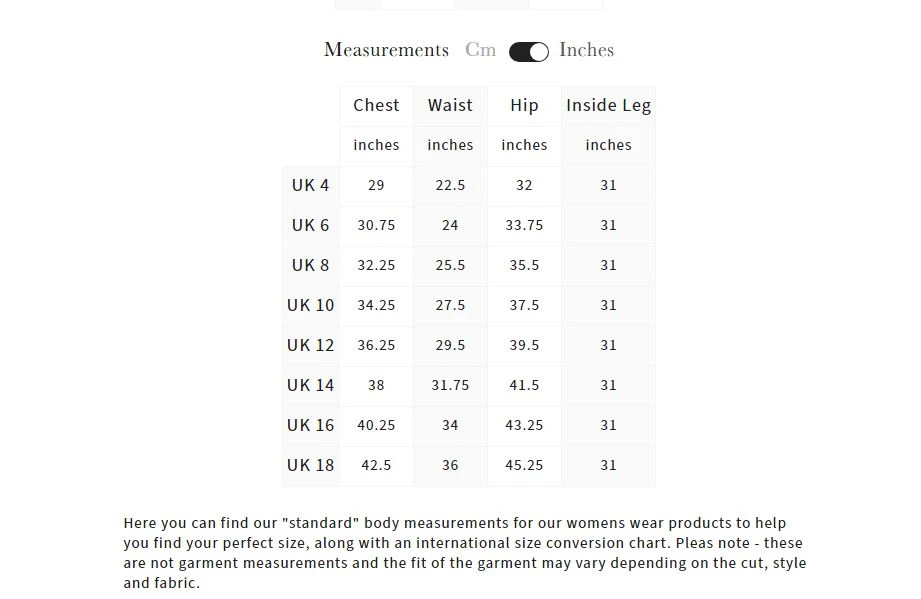Select the UK 16 size row label
Image resolution: width=921 pixels, height=599 pixels.
coord(310,425)
